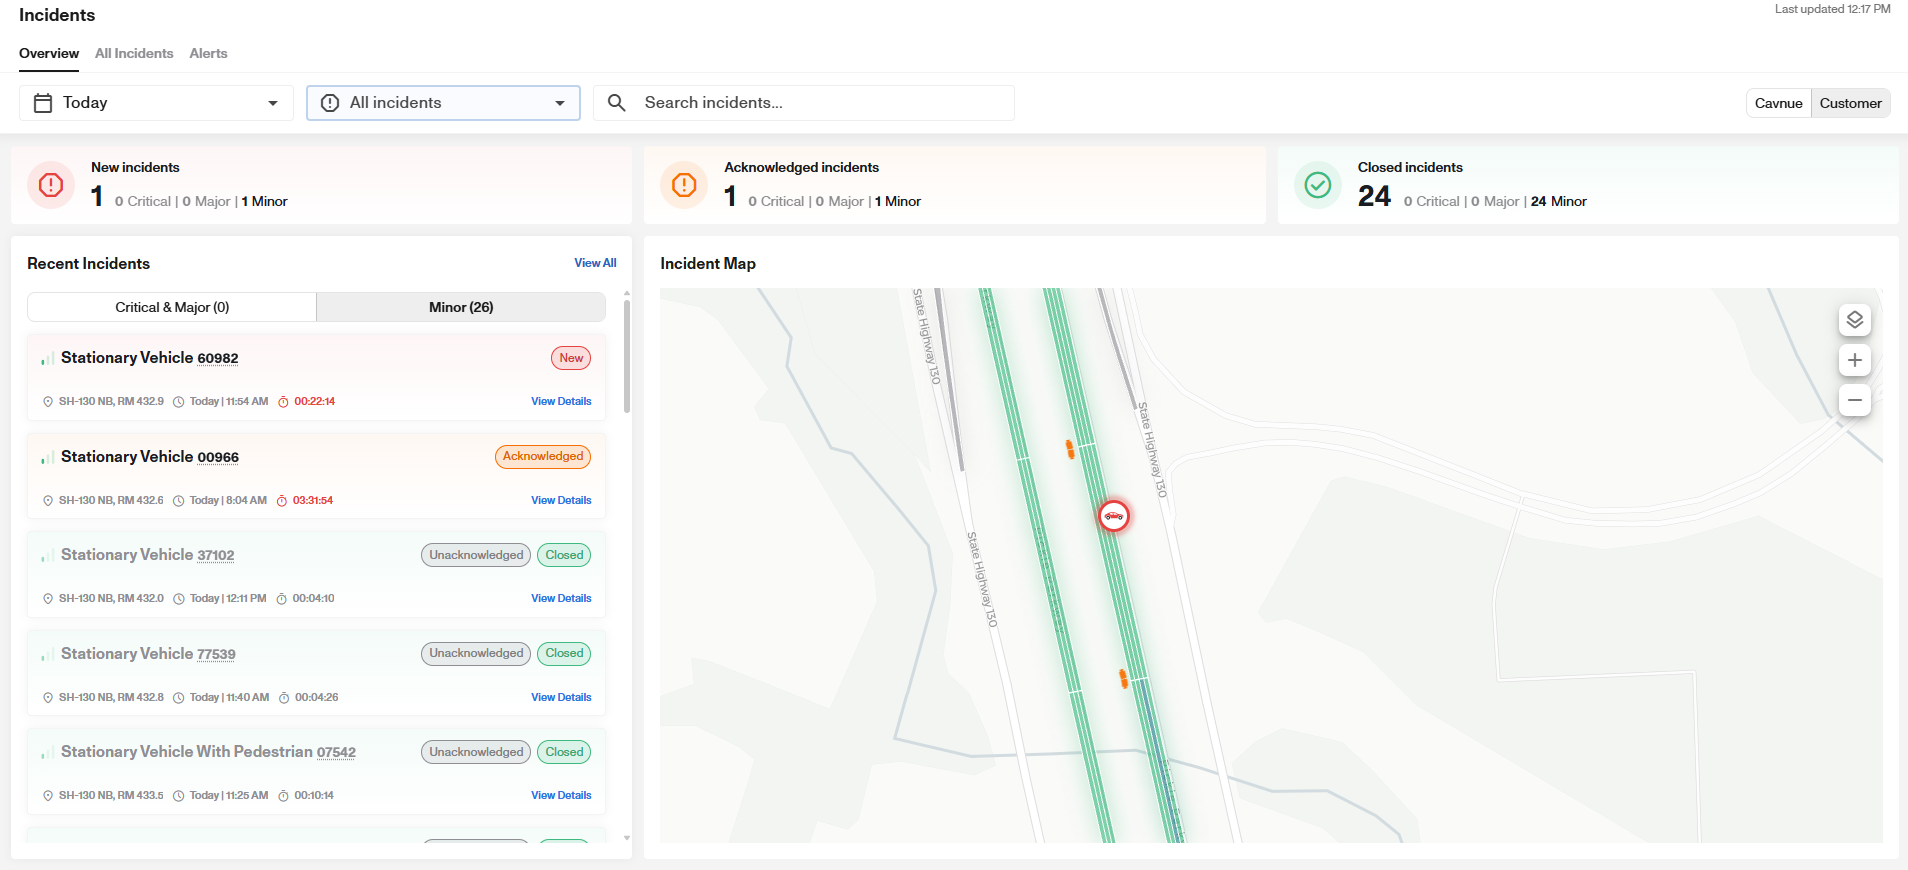View Details for Stationary Vehicle 00966
This screenshot has height=870, width=1908.
click(561, 501)
